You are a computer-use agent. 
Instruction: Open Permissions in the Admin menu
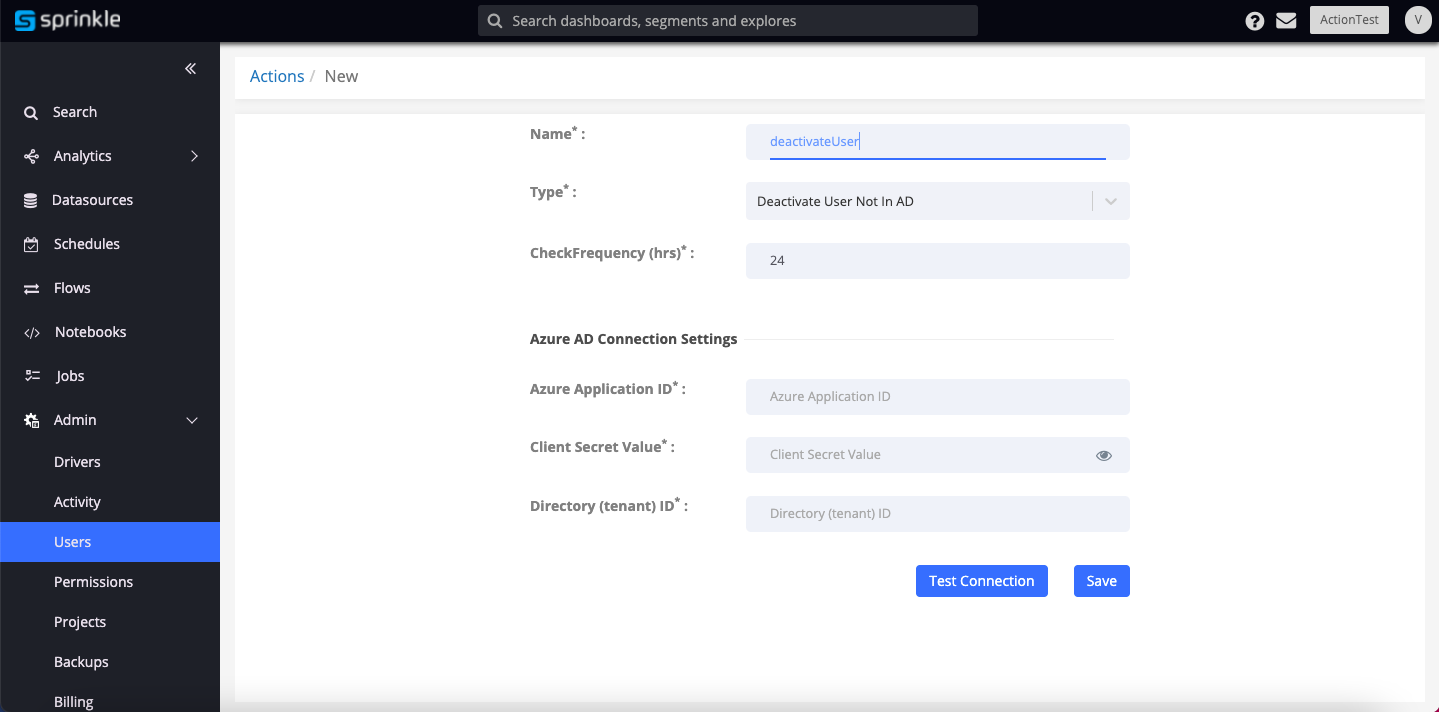click(93, 582)
